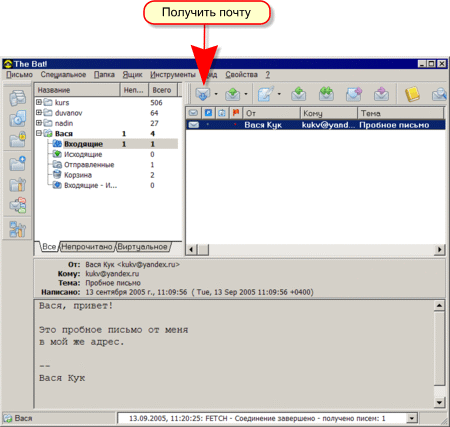Expand the duvanov mailbox tree node
This screenshot has width=450, height=427.
pos(39,112)
